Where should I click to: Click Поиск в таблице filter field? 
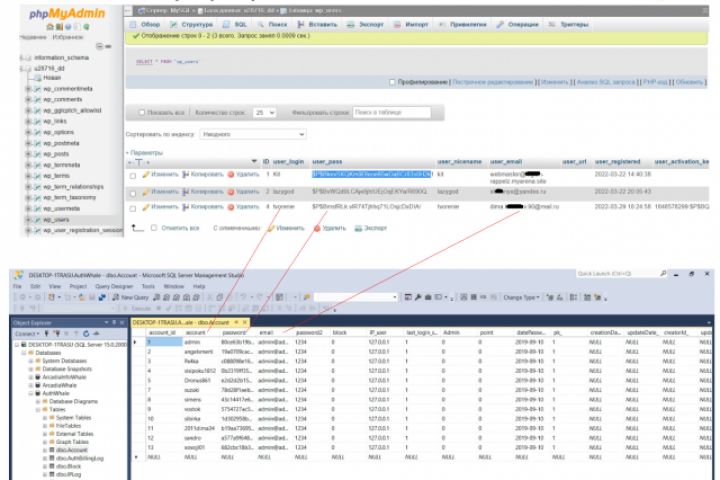[x=392, y=113]
